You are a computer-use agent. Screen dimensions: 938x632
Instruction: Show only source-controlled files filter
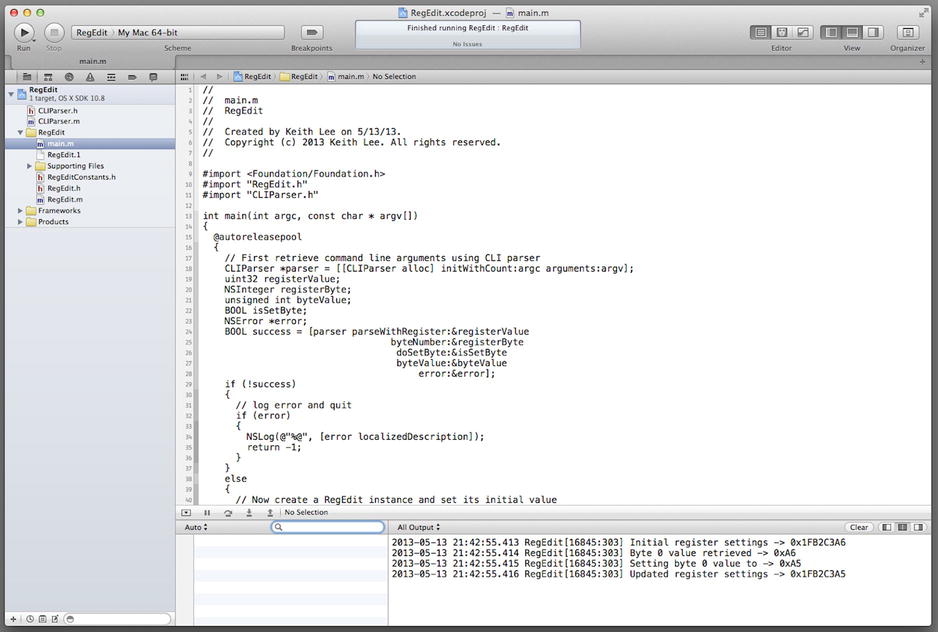coord(42,619)
